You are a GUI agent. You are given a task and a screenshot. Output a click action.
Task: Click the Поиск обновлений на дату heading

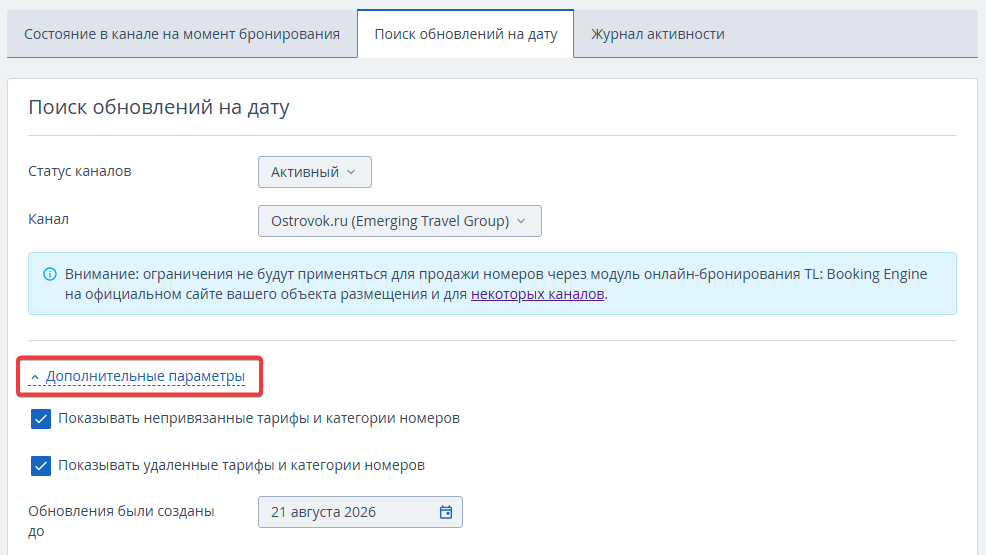(x=159, y=107)
